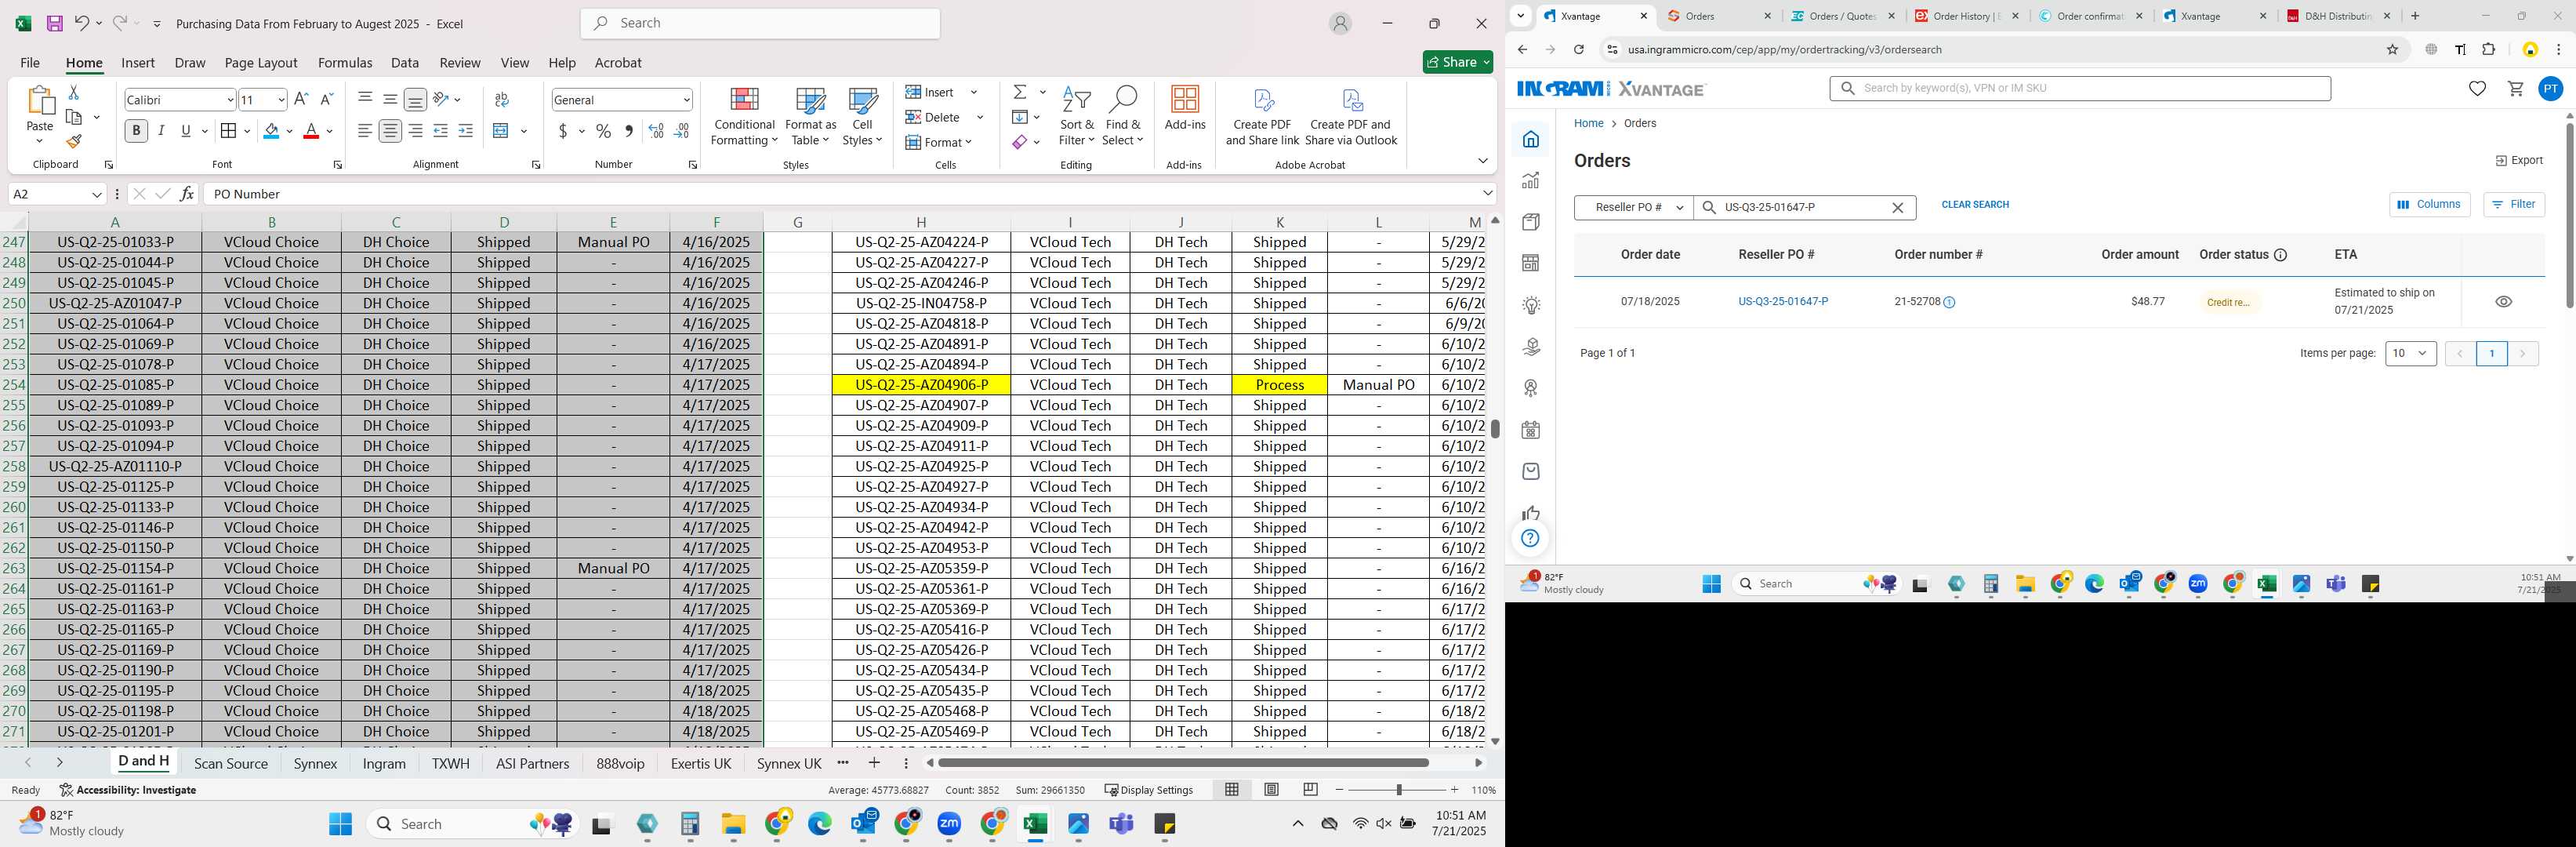Apply the percent style format
This screenshot has height=847, width=2576.
(603, 131)
